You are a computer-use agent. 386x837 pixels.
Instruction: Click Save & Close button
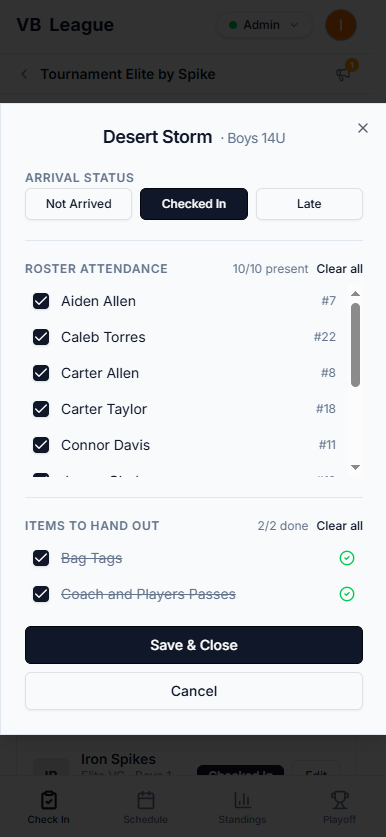(194, 645)
